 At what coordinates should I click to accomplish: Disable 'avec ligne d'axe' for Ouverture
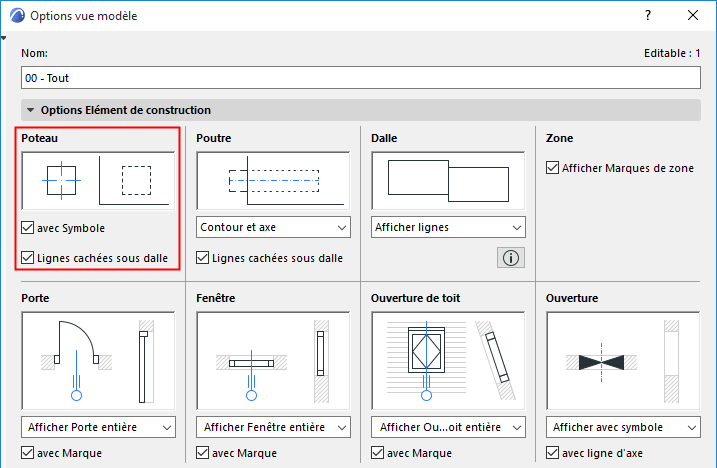point(553,453)
